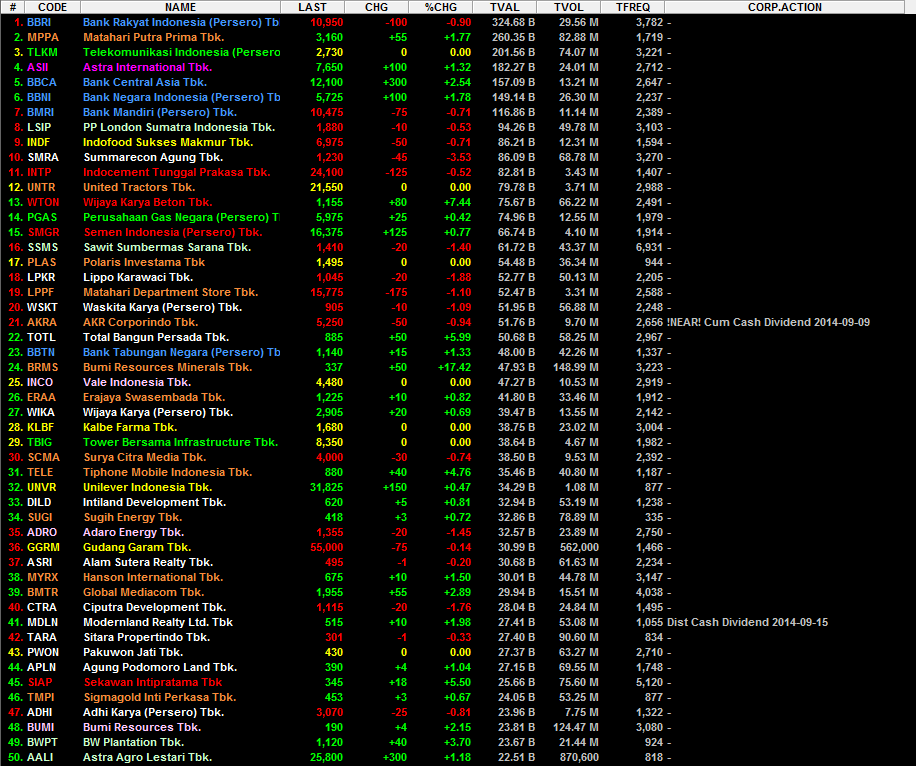This screenshot has width=916, height=766.
Task: Click BUMI volume 124.47 M
Action: coord(576,727)
